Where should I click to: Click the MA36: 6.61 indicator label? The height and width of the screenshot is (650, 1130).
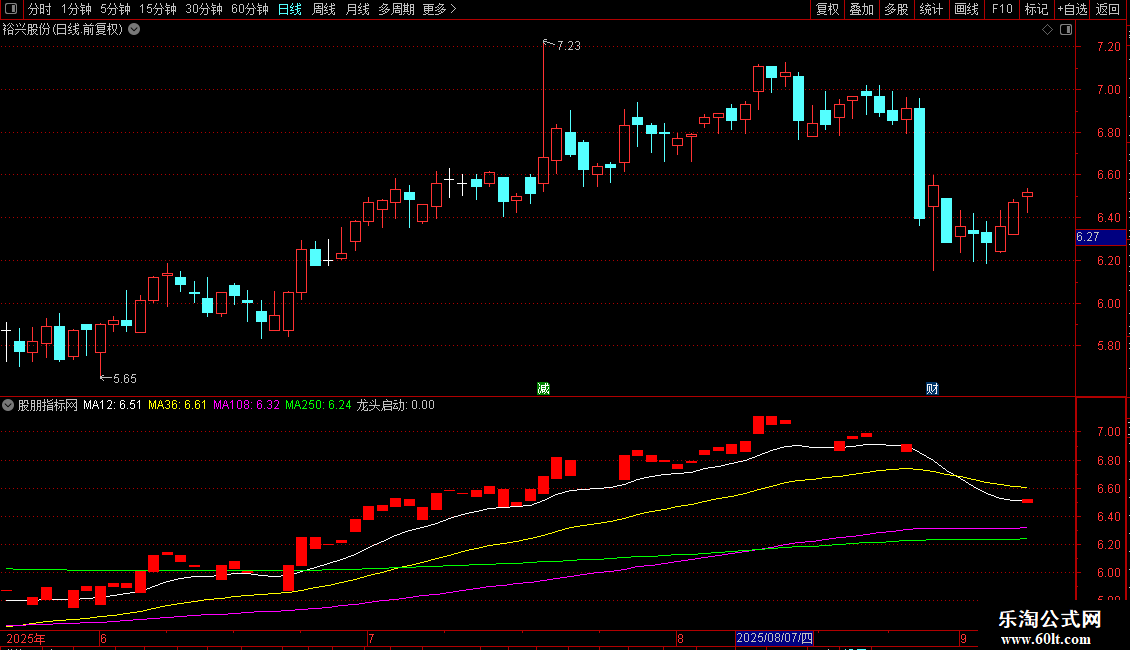177,405
